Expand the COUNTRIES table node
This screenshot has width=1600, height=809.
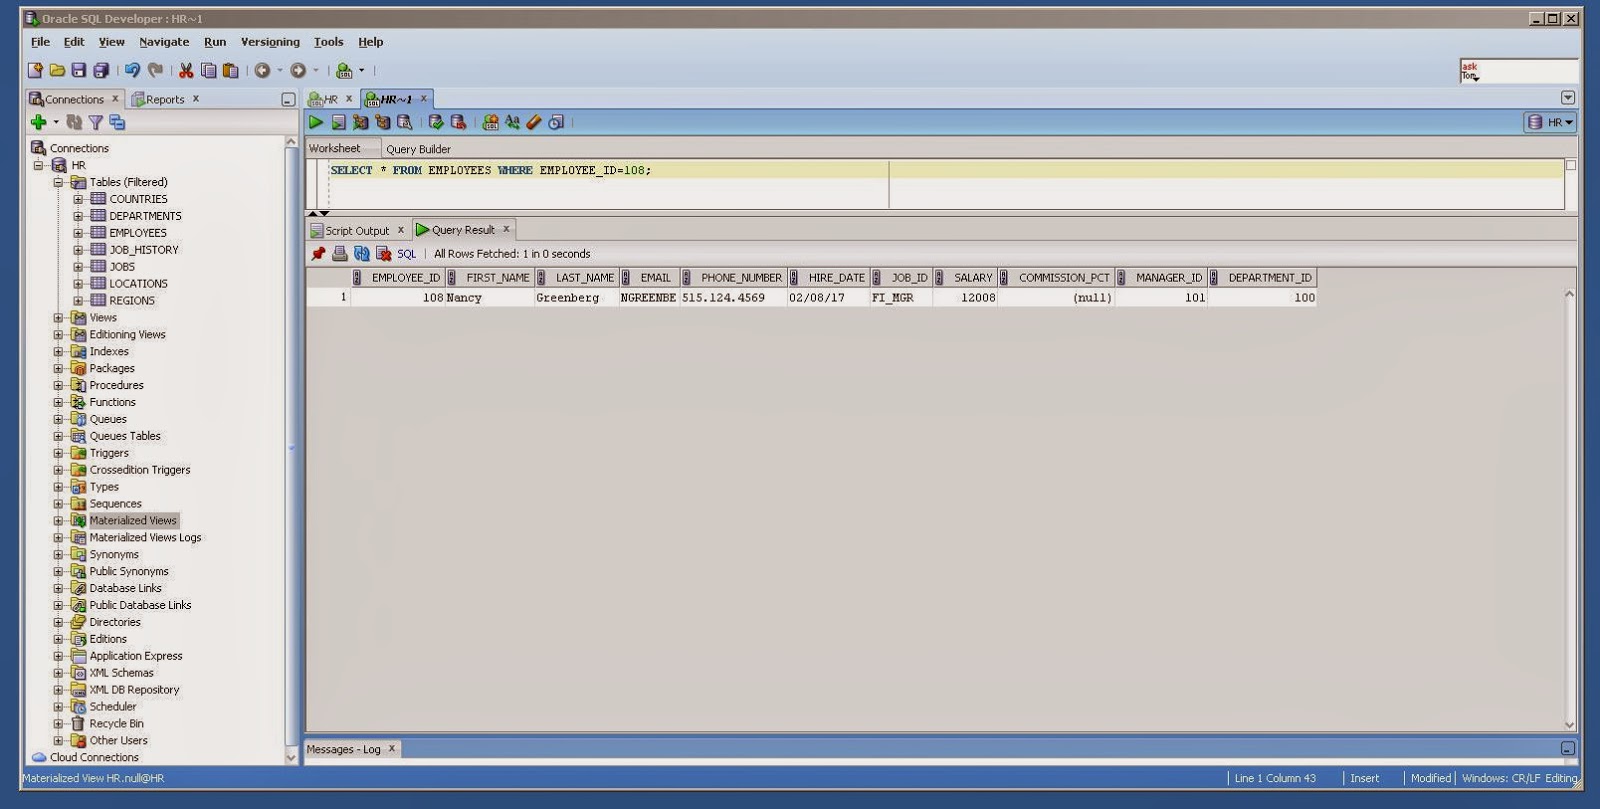tap(78, 199)
